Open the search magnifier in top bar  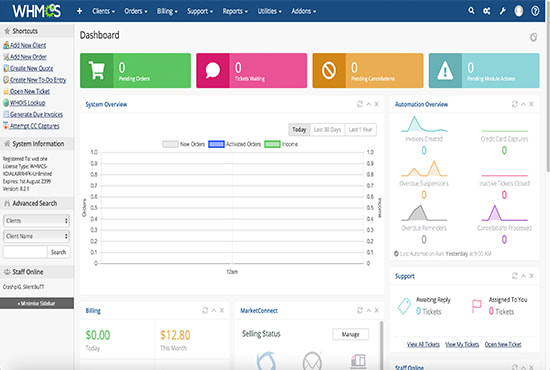tap(471, 11)
